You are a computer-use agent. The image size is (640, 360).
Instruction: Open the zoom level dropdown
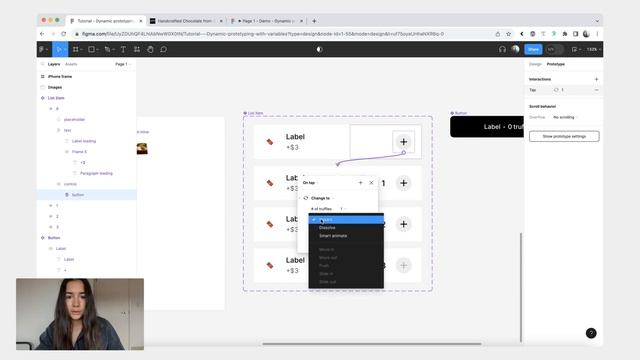593,49
